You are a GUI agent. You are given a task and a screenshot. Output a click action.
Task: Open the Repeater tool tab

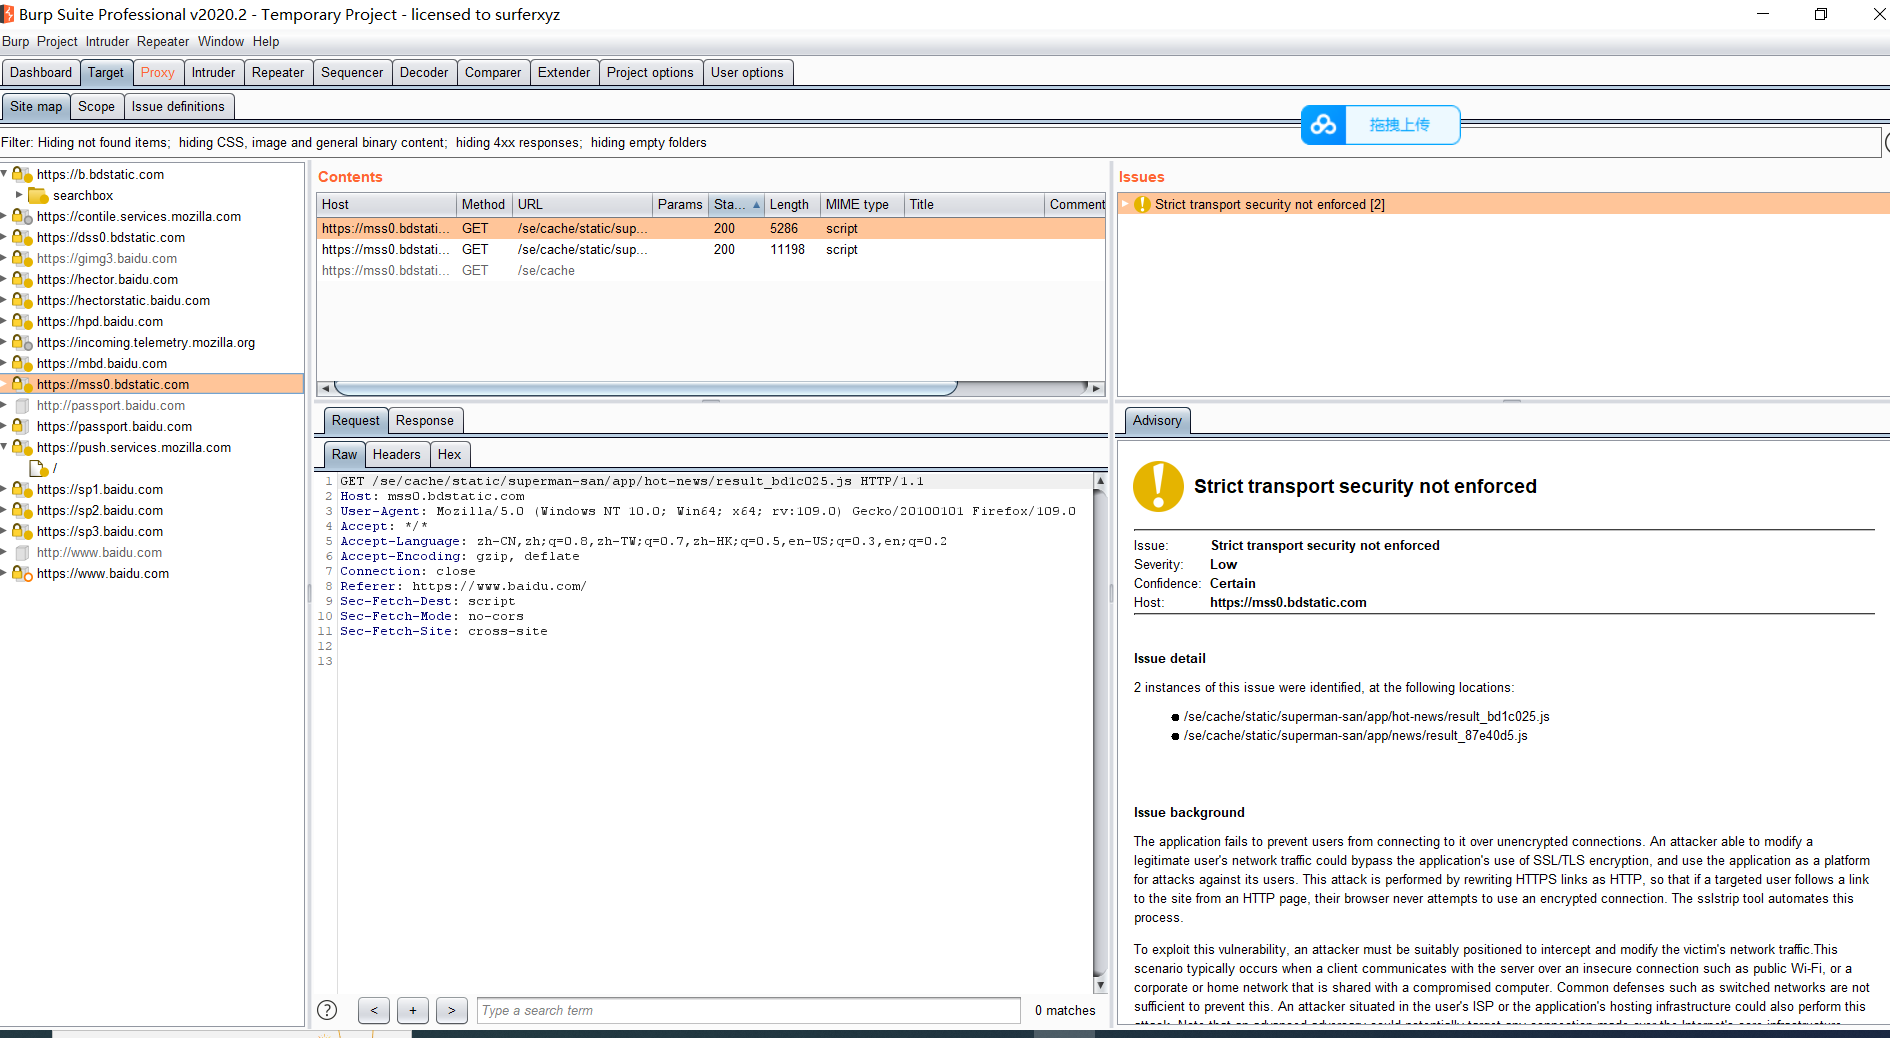[278, 72]
